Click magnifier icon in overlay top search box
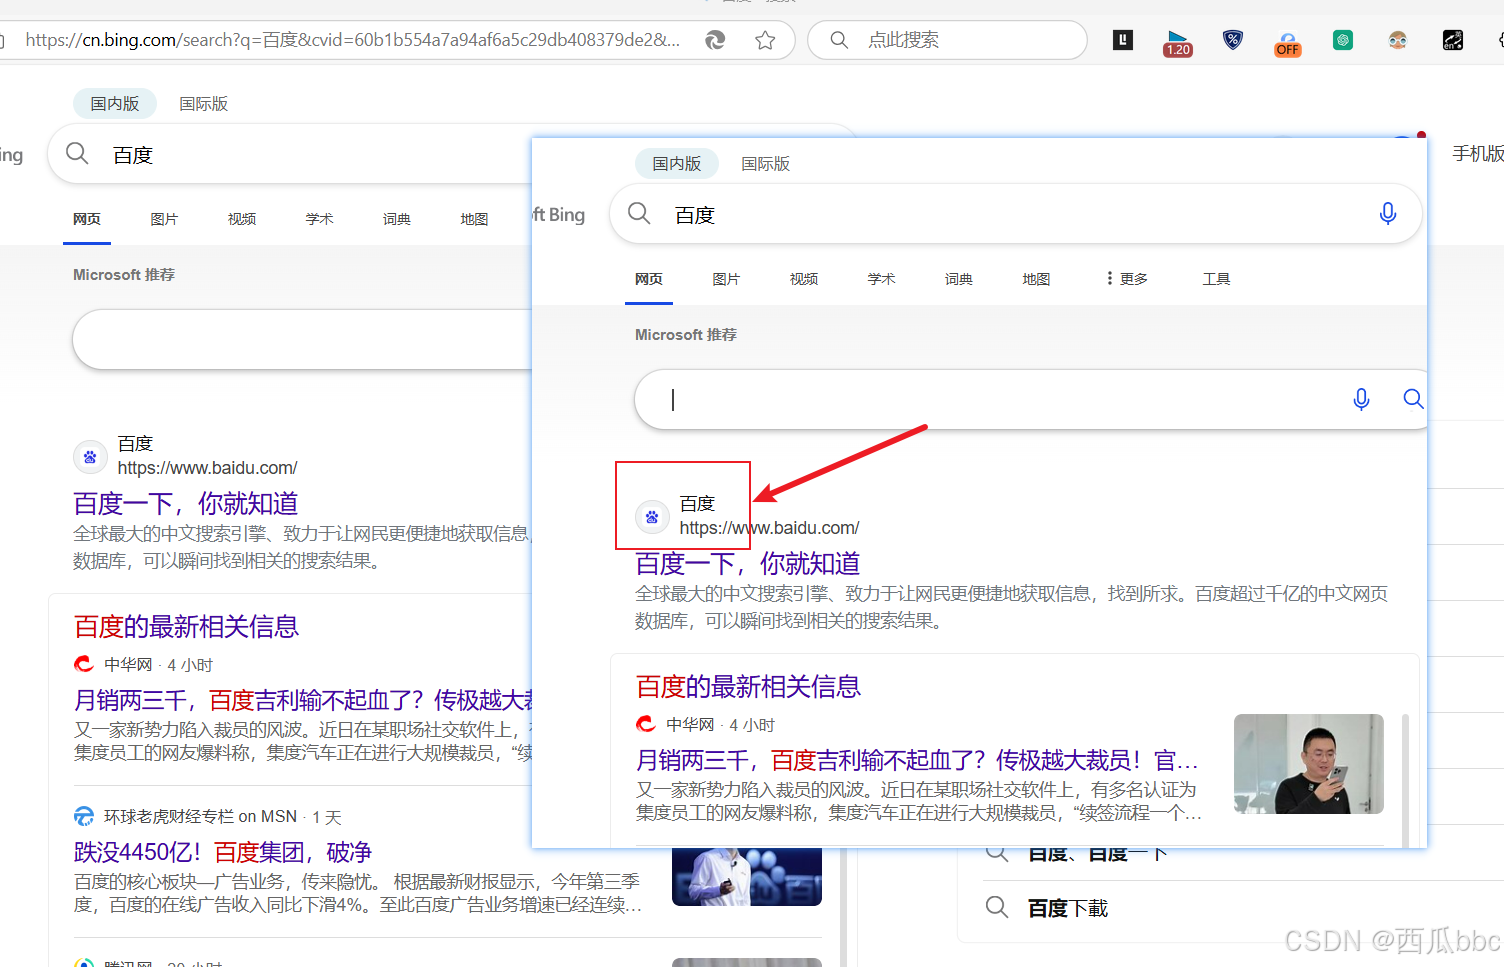This screenshot has height=967, width=1504. 639,213
